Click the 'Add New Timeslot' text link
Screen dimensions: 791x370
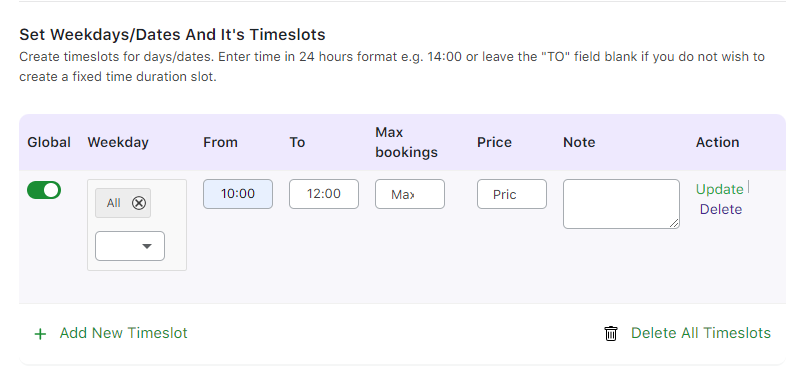(124, 333)
